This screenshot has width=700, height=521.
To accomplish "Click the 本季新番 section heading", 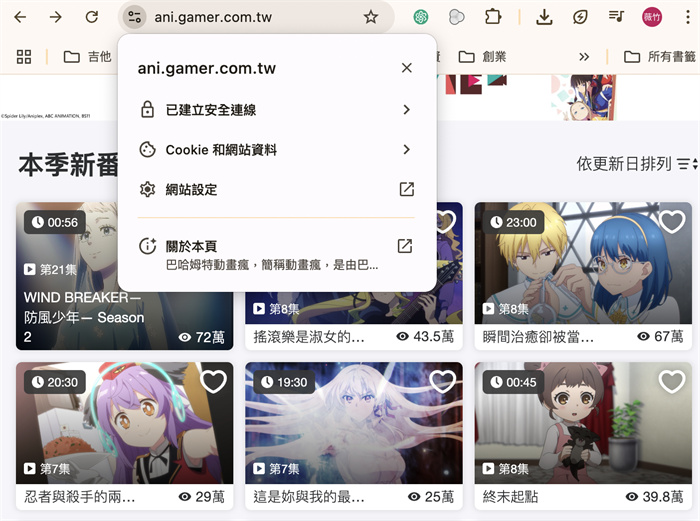I will coord(68,165).
